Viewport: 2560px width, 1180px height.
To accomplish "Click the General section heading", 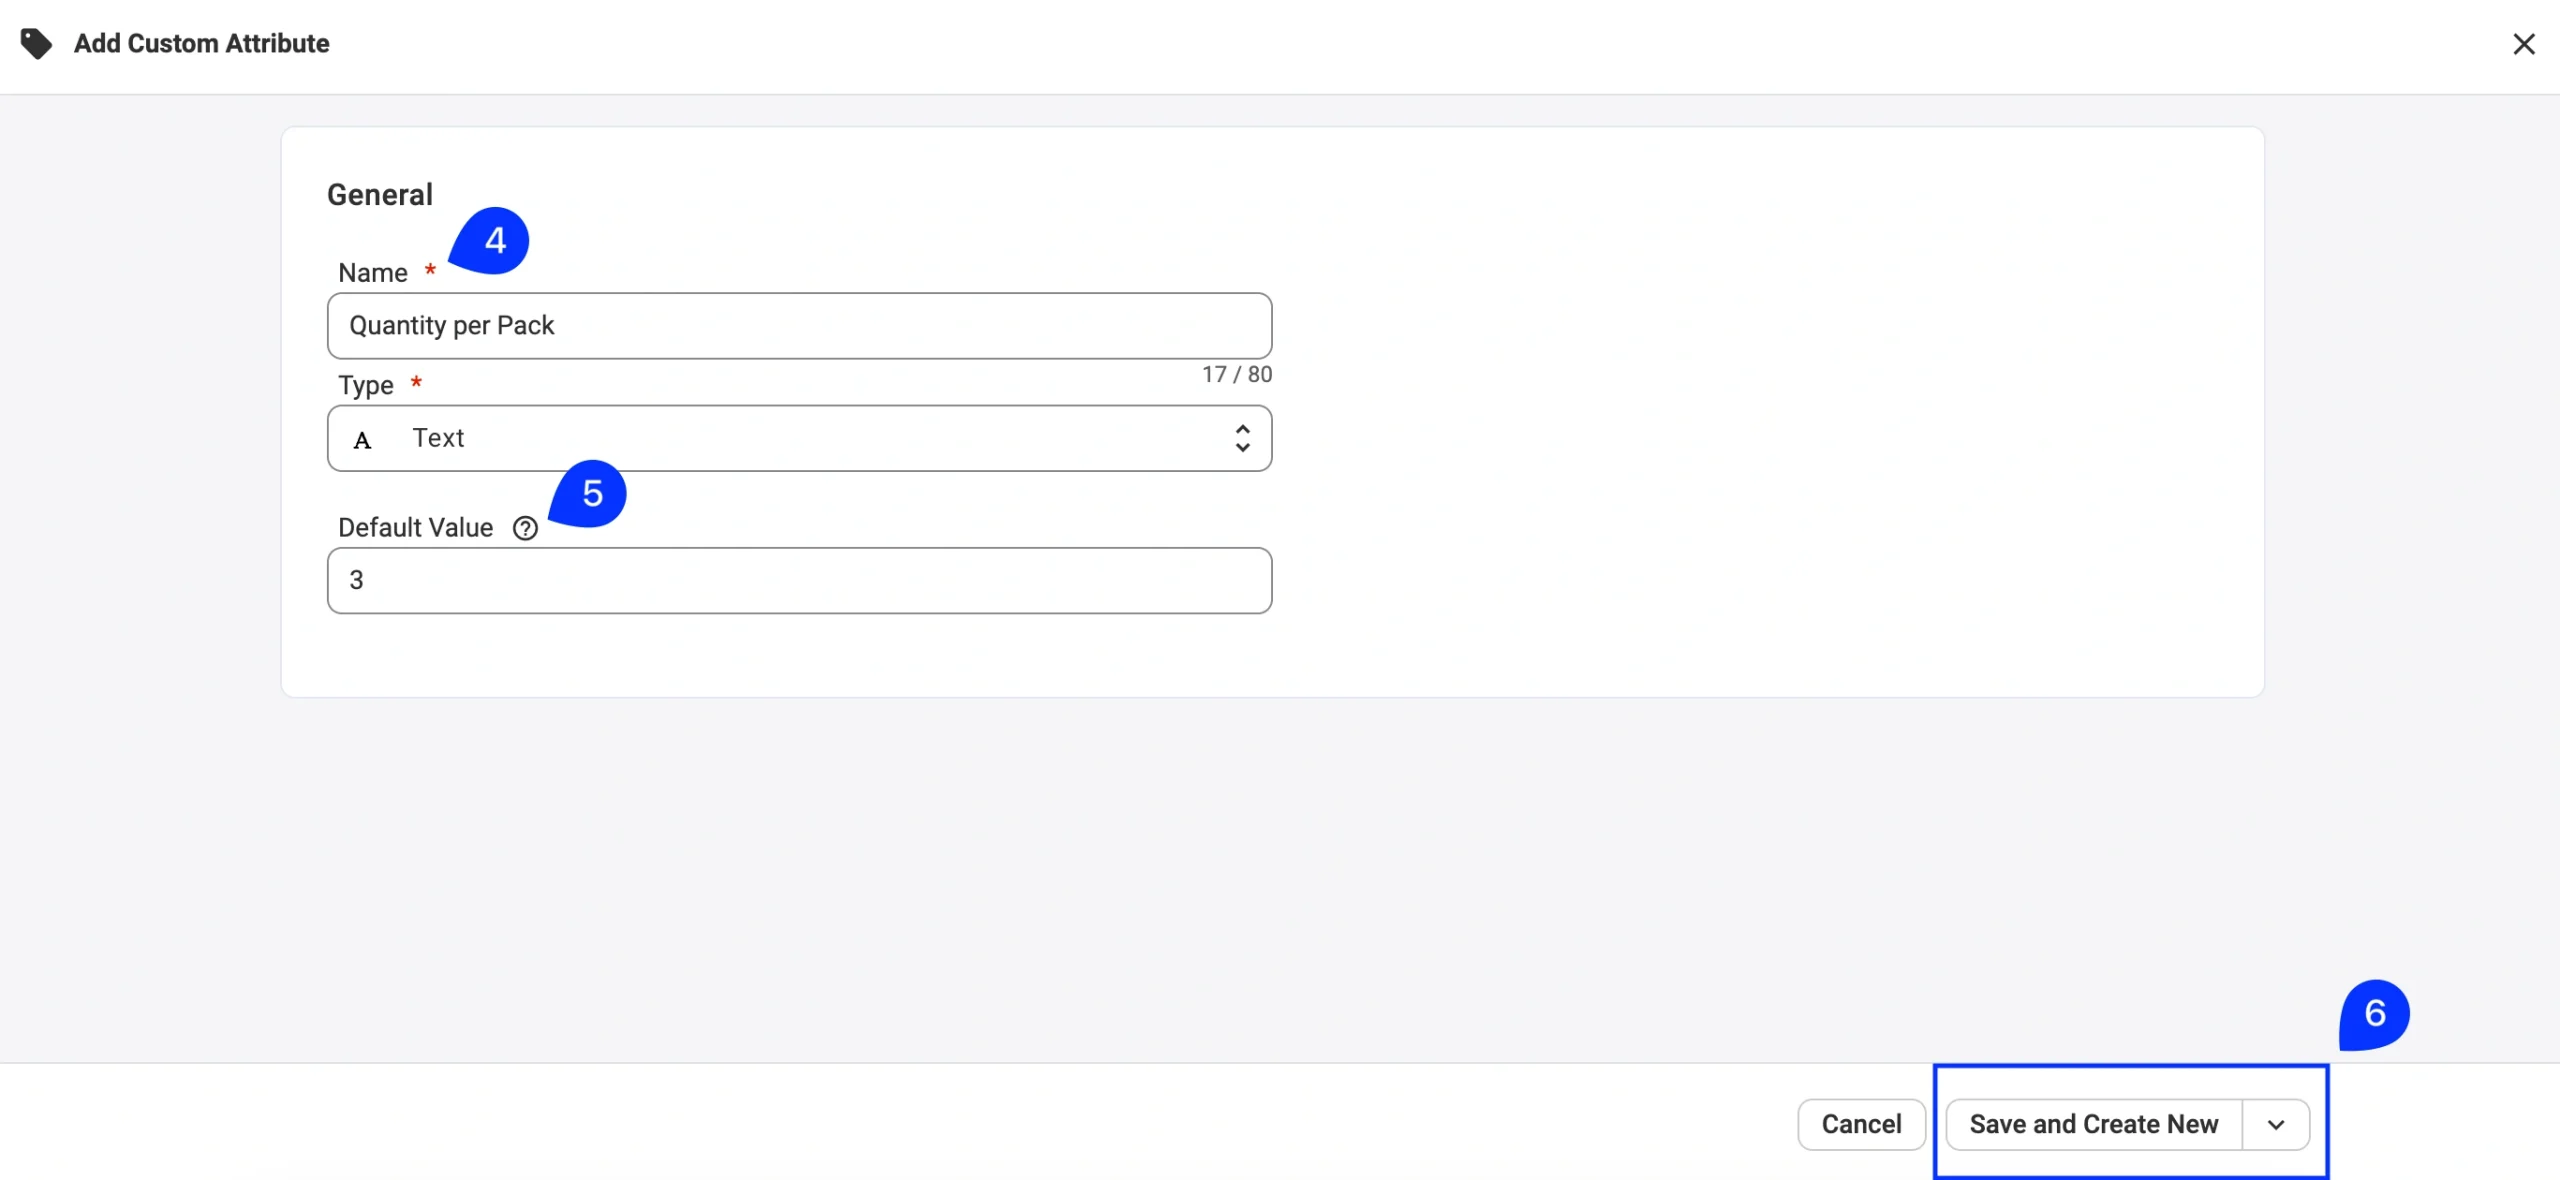I will tap(379, 195).
